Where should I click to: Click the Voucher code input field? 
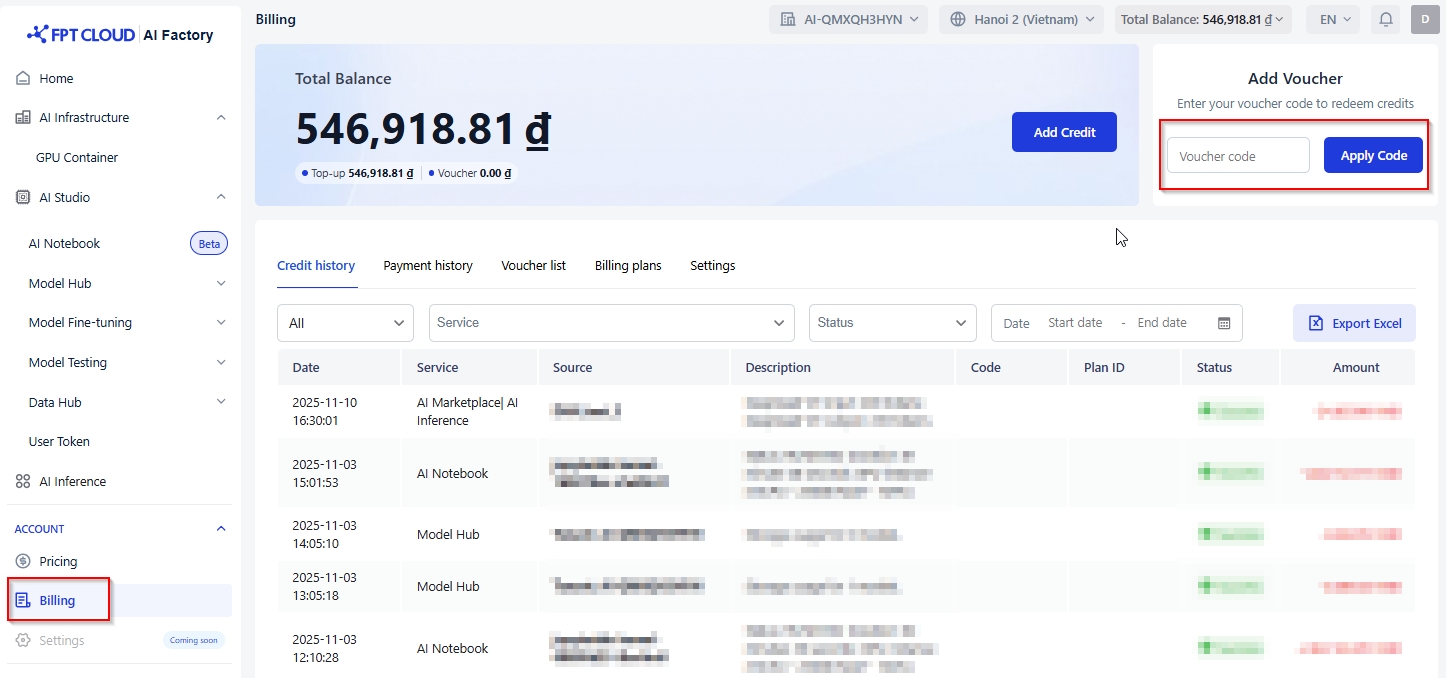[x=1238, y=155]
